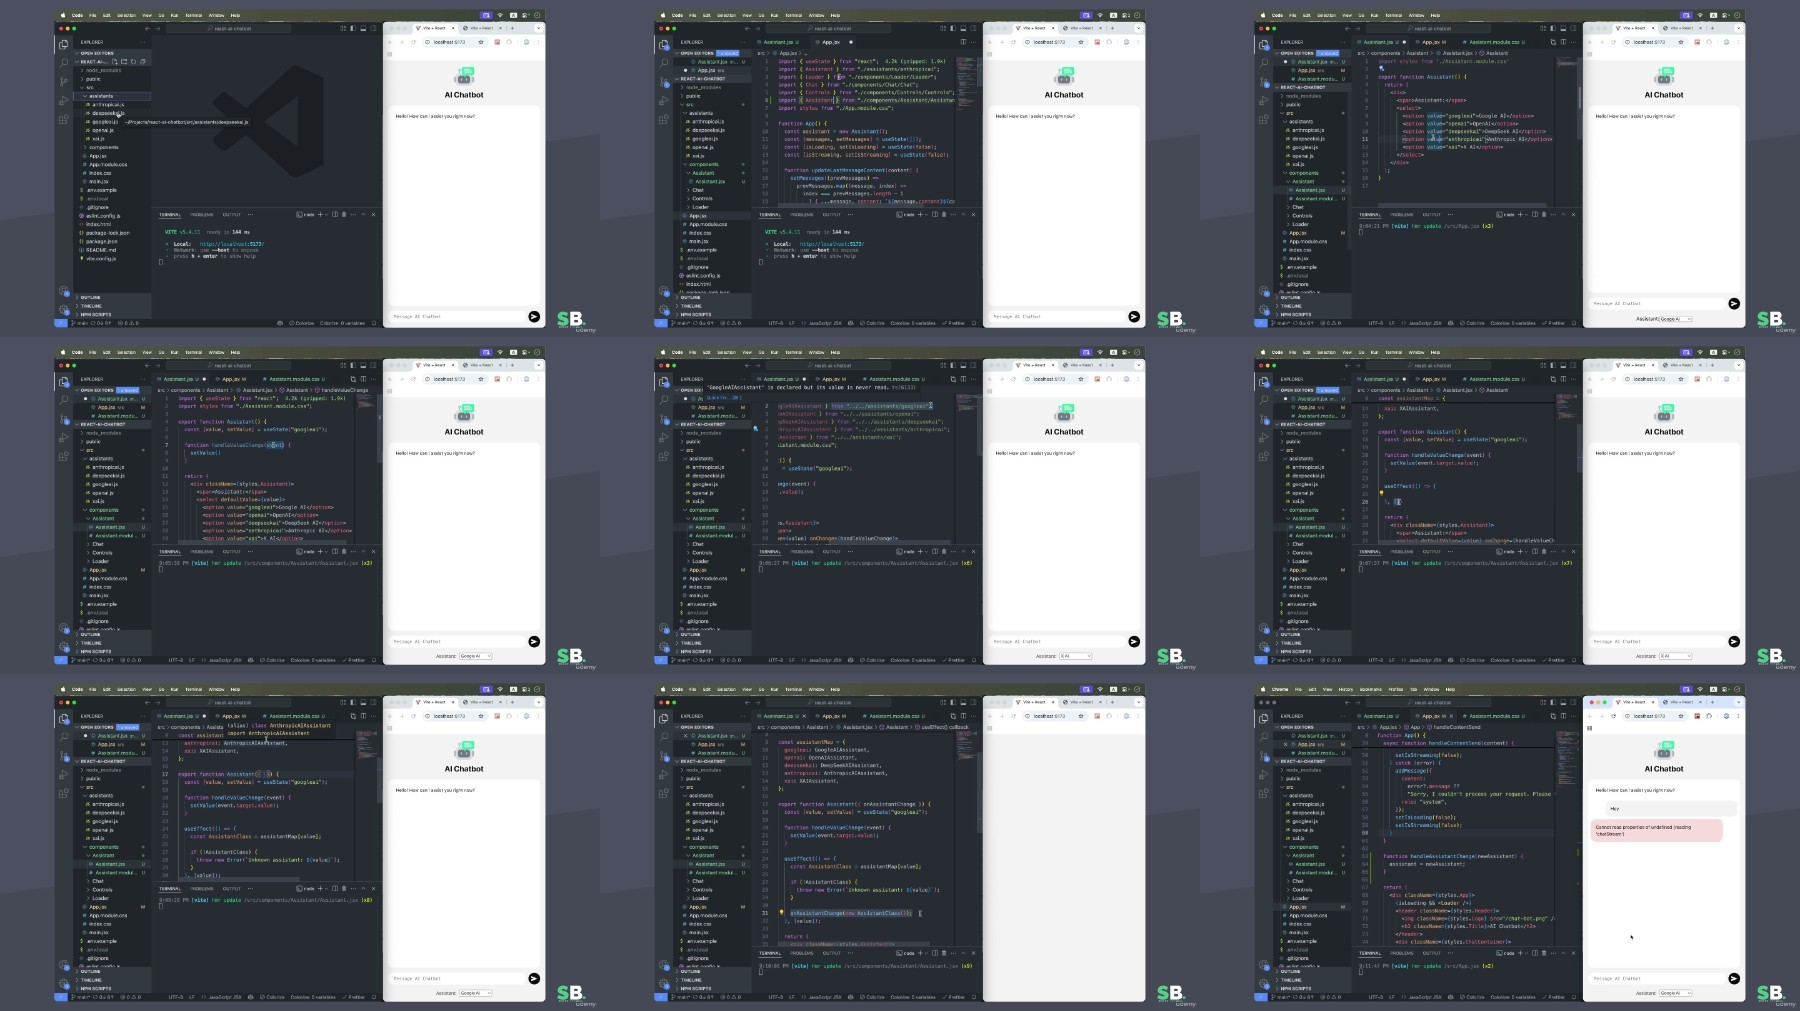Open vite.config.js in top-left screenshot's explorer

tap(100, 258)
